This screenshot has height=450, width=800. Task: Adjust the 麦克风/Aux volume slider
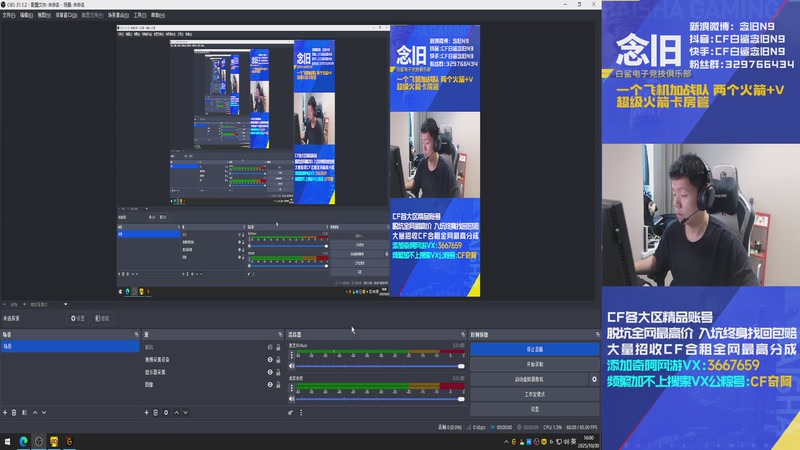coord(380,366)
